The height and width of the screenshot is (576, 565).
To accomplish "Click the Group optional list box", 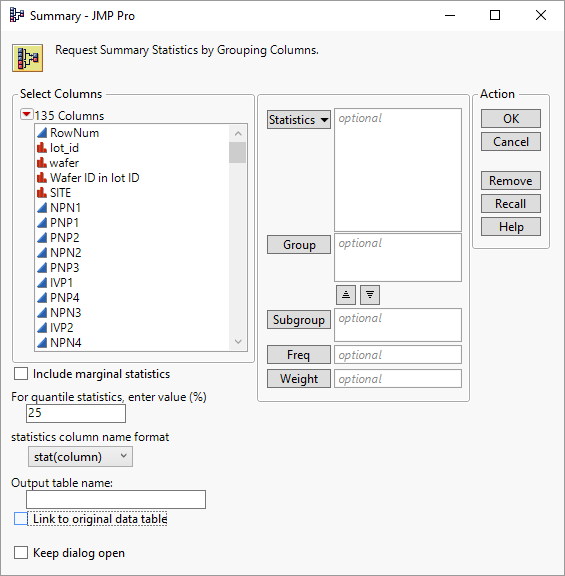I will (398, 258).
